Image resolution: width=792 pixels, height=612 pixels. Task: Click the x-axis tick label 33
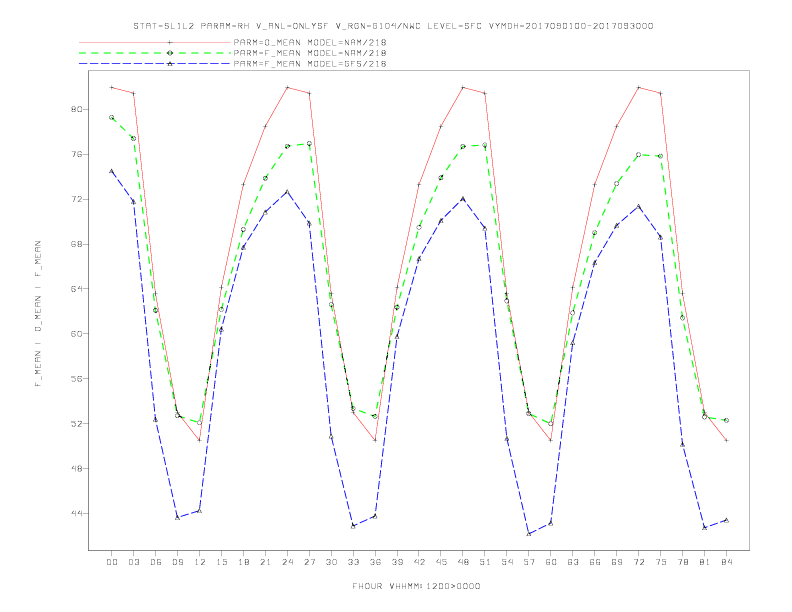(353, 562)
